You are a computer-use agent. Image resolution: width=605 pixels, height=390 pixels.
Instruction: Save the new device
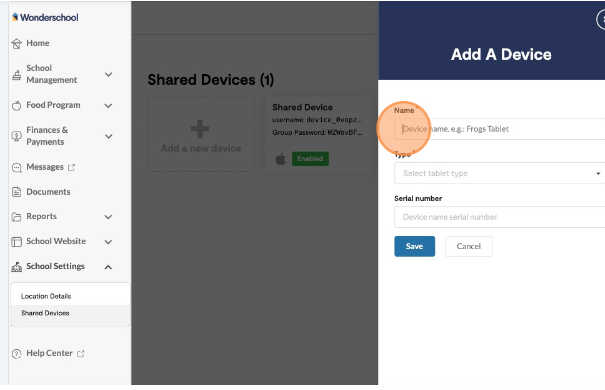[414, 246]
